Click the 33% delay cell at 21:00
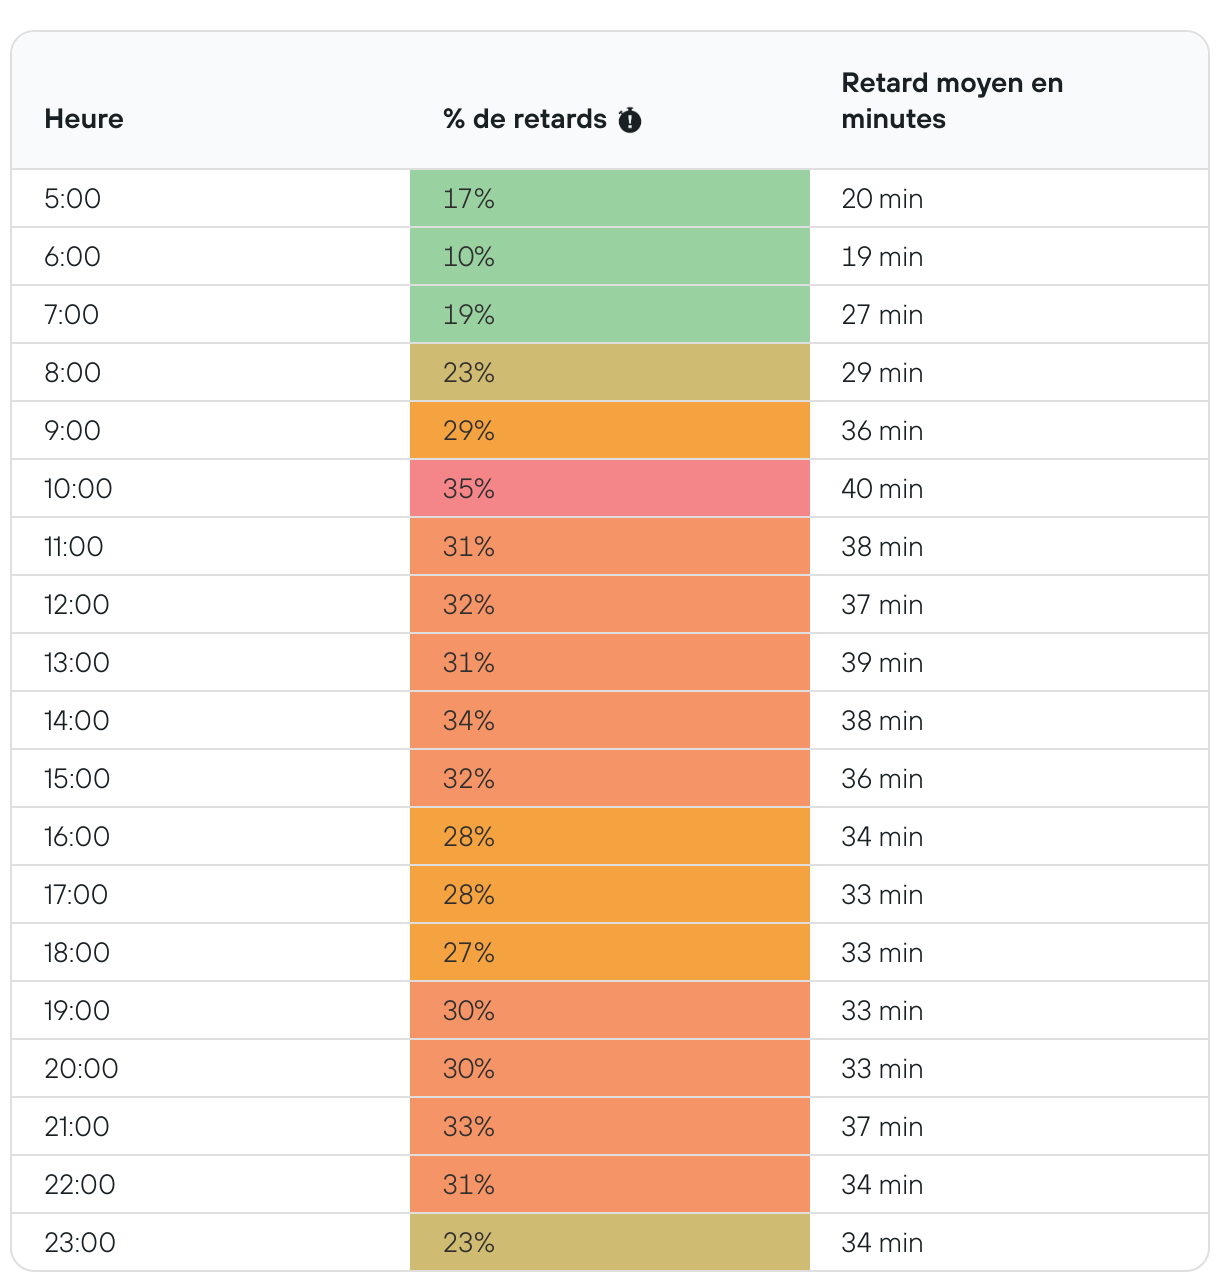The height and width of the screenshot is (1282, 1220). [x=609, y=1127]
